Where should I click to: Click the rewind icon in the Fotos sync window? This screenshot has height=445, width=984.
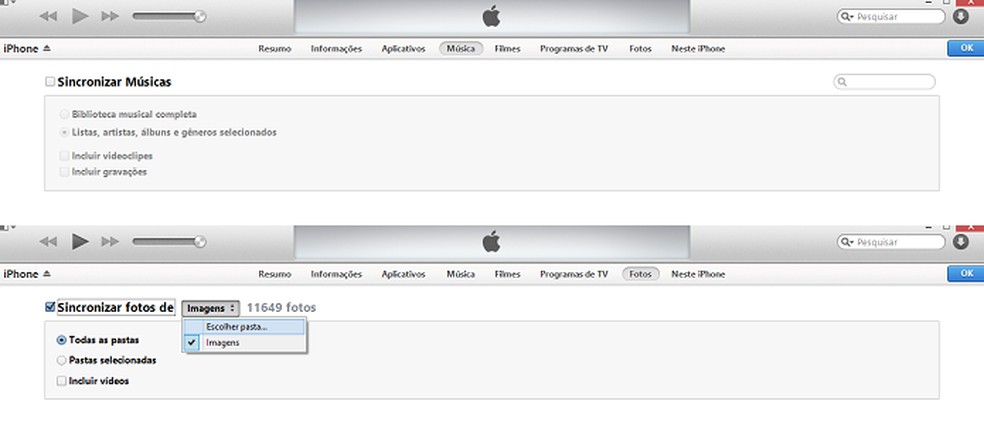pyautogui.click(x=48, y=242)
